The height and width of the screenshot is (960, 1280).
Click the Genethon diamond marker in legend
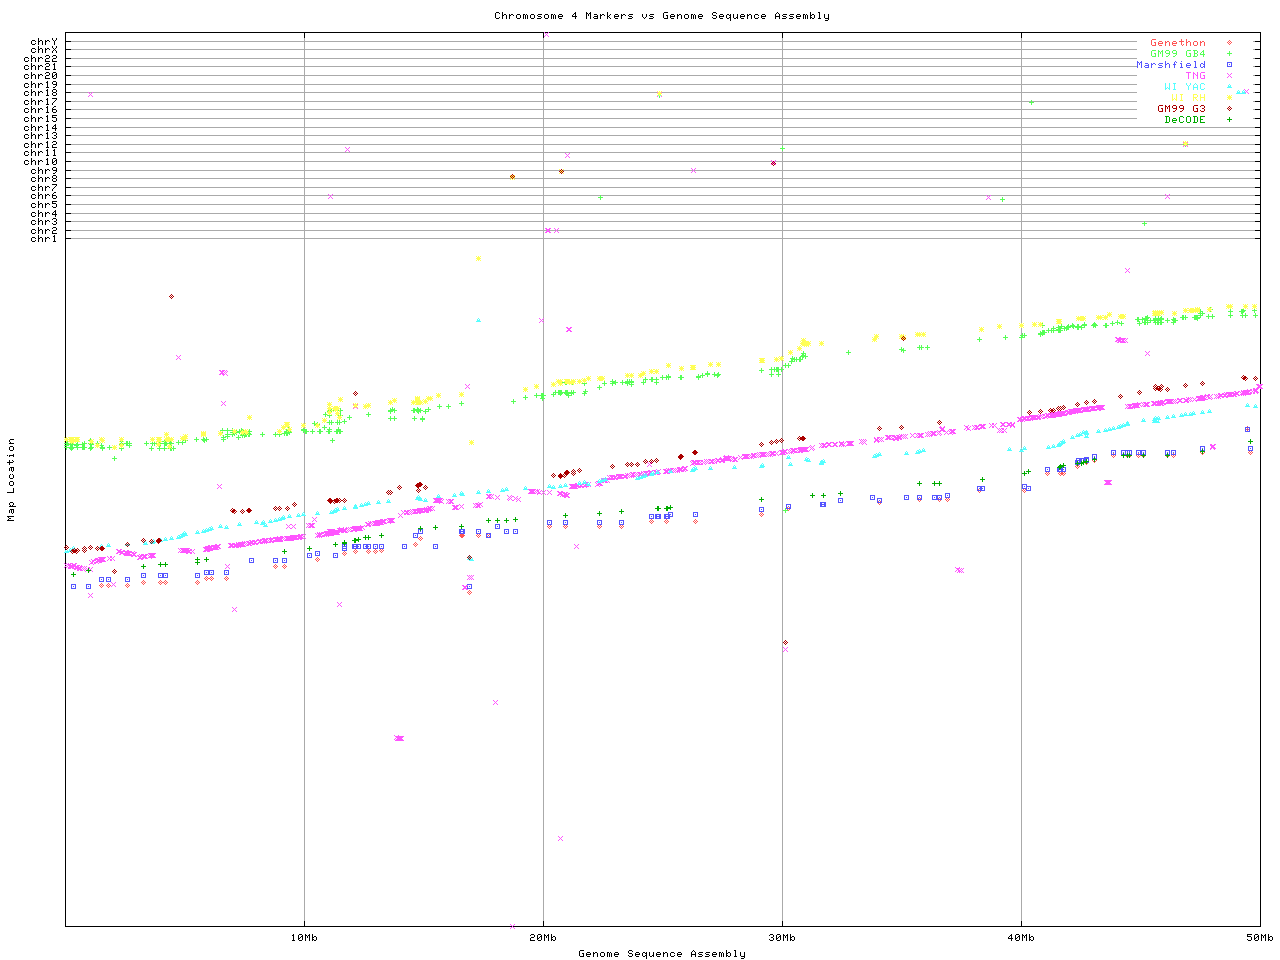click(1229, 43)
